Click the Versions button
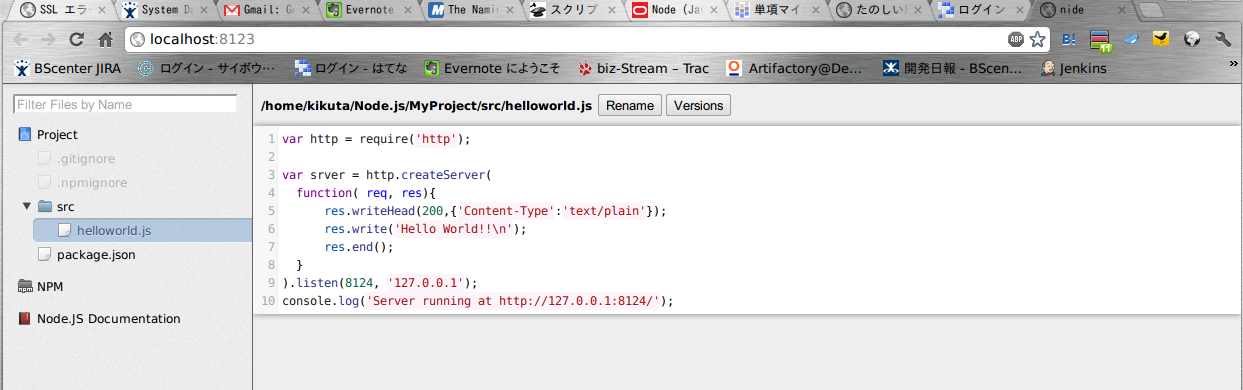The image size is (1243, 390). pos(698,105)
